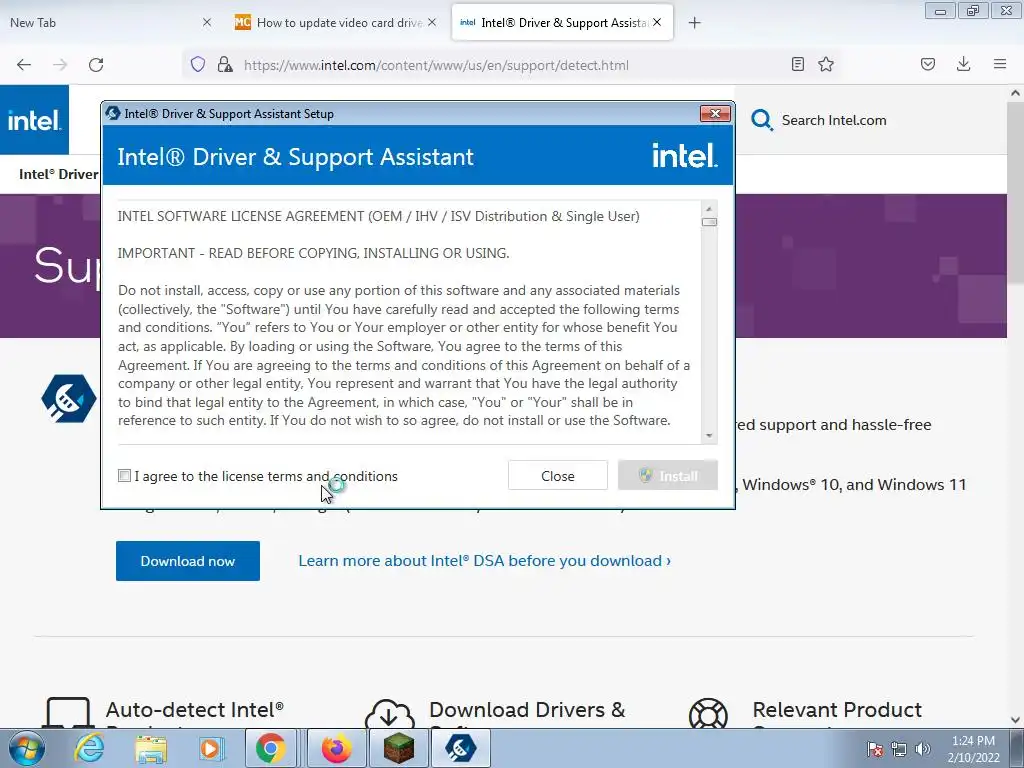Close the Intel Setup dialog with the red X
The height and width of the screenshot is (768, 1024).
715,114
